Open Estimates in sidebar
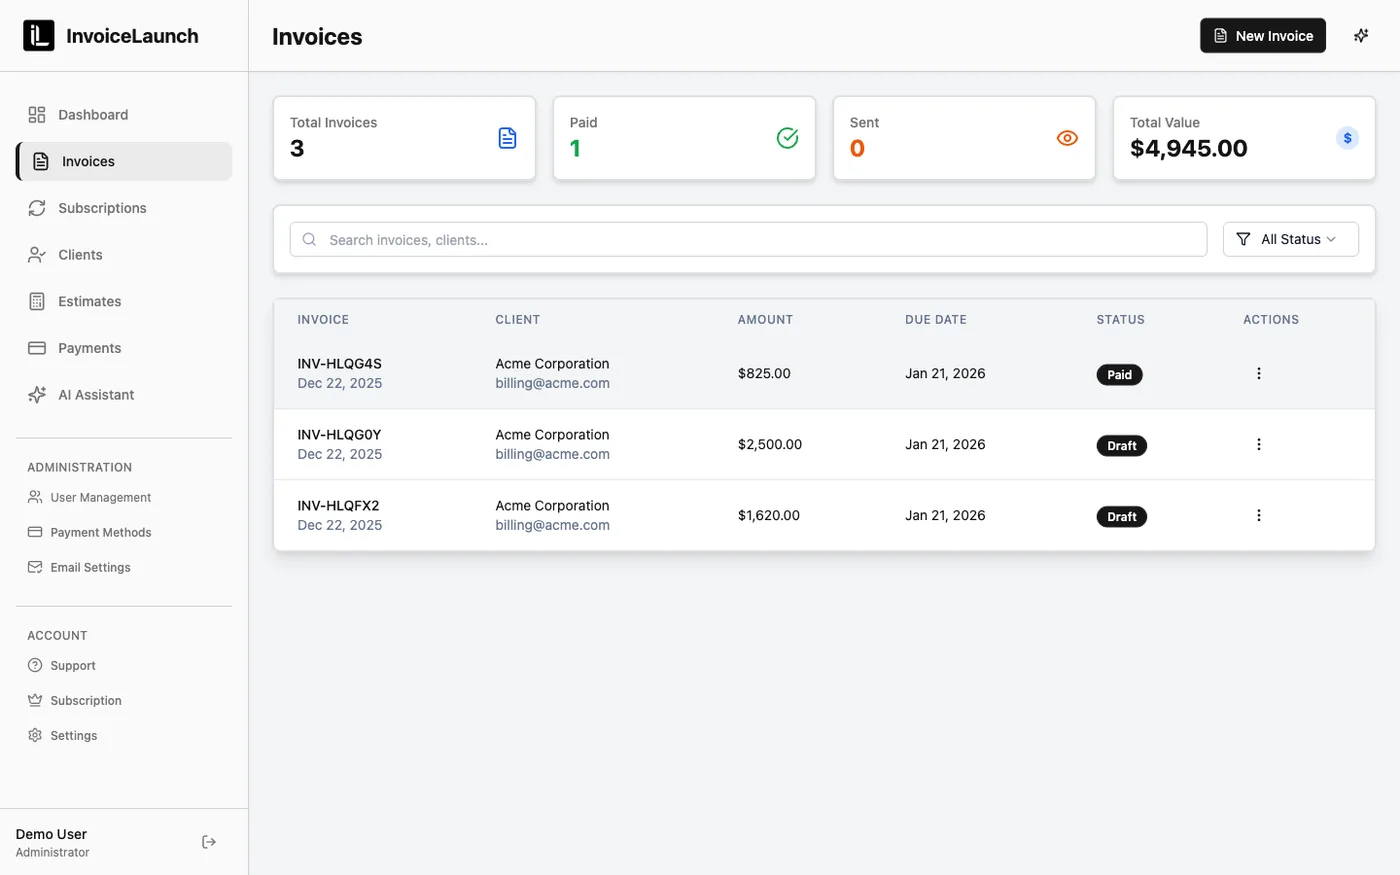This screenshot has width=1400, height=875. pyautogui.click(x=124, y=301)
